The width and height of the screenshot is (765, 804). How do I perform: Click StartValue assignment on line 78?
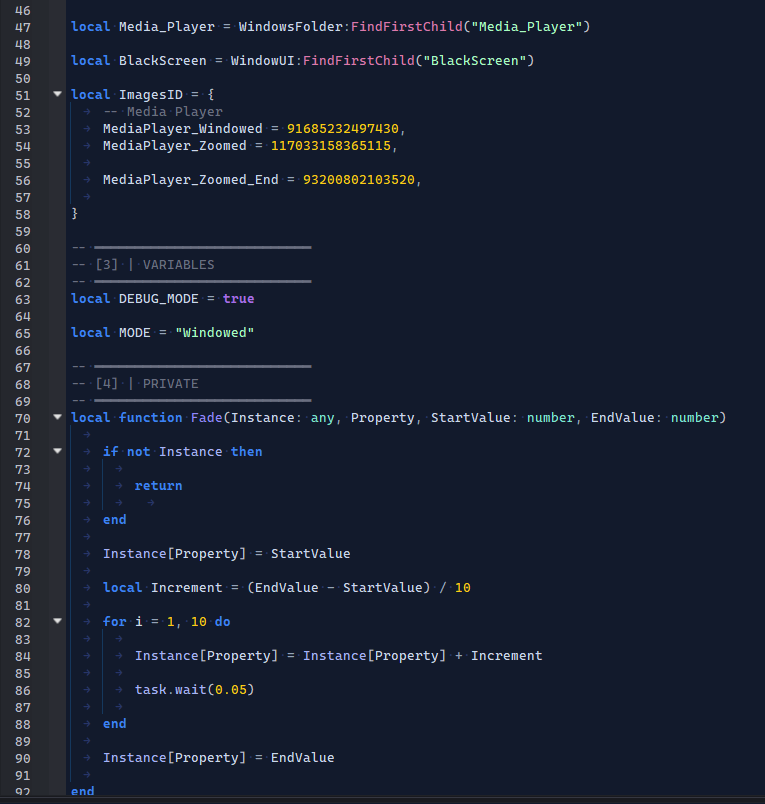pos(310,553)
